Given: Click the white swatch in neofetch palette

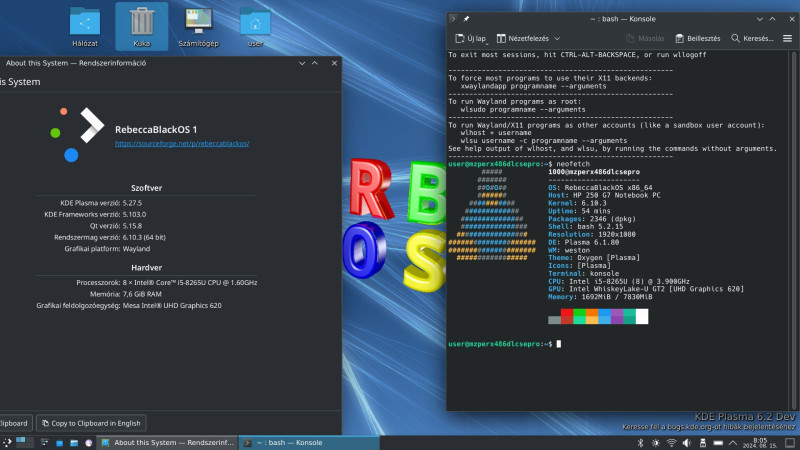Looking at the screenshot, I should point(642,316).
